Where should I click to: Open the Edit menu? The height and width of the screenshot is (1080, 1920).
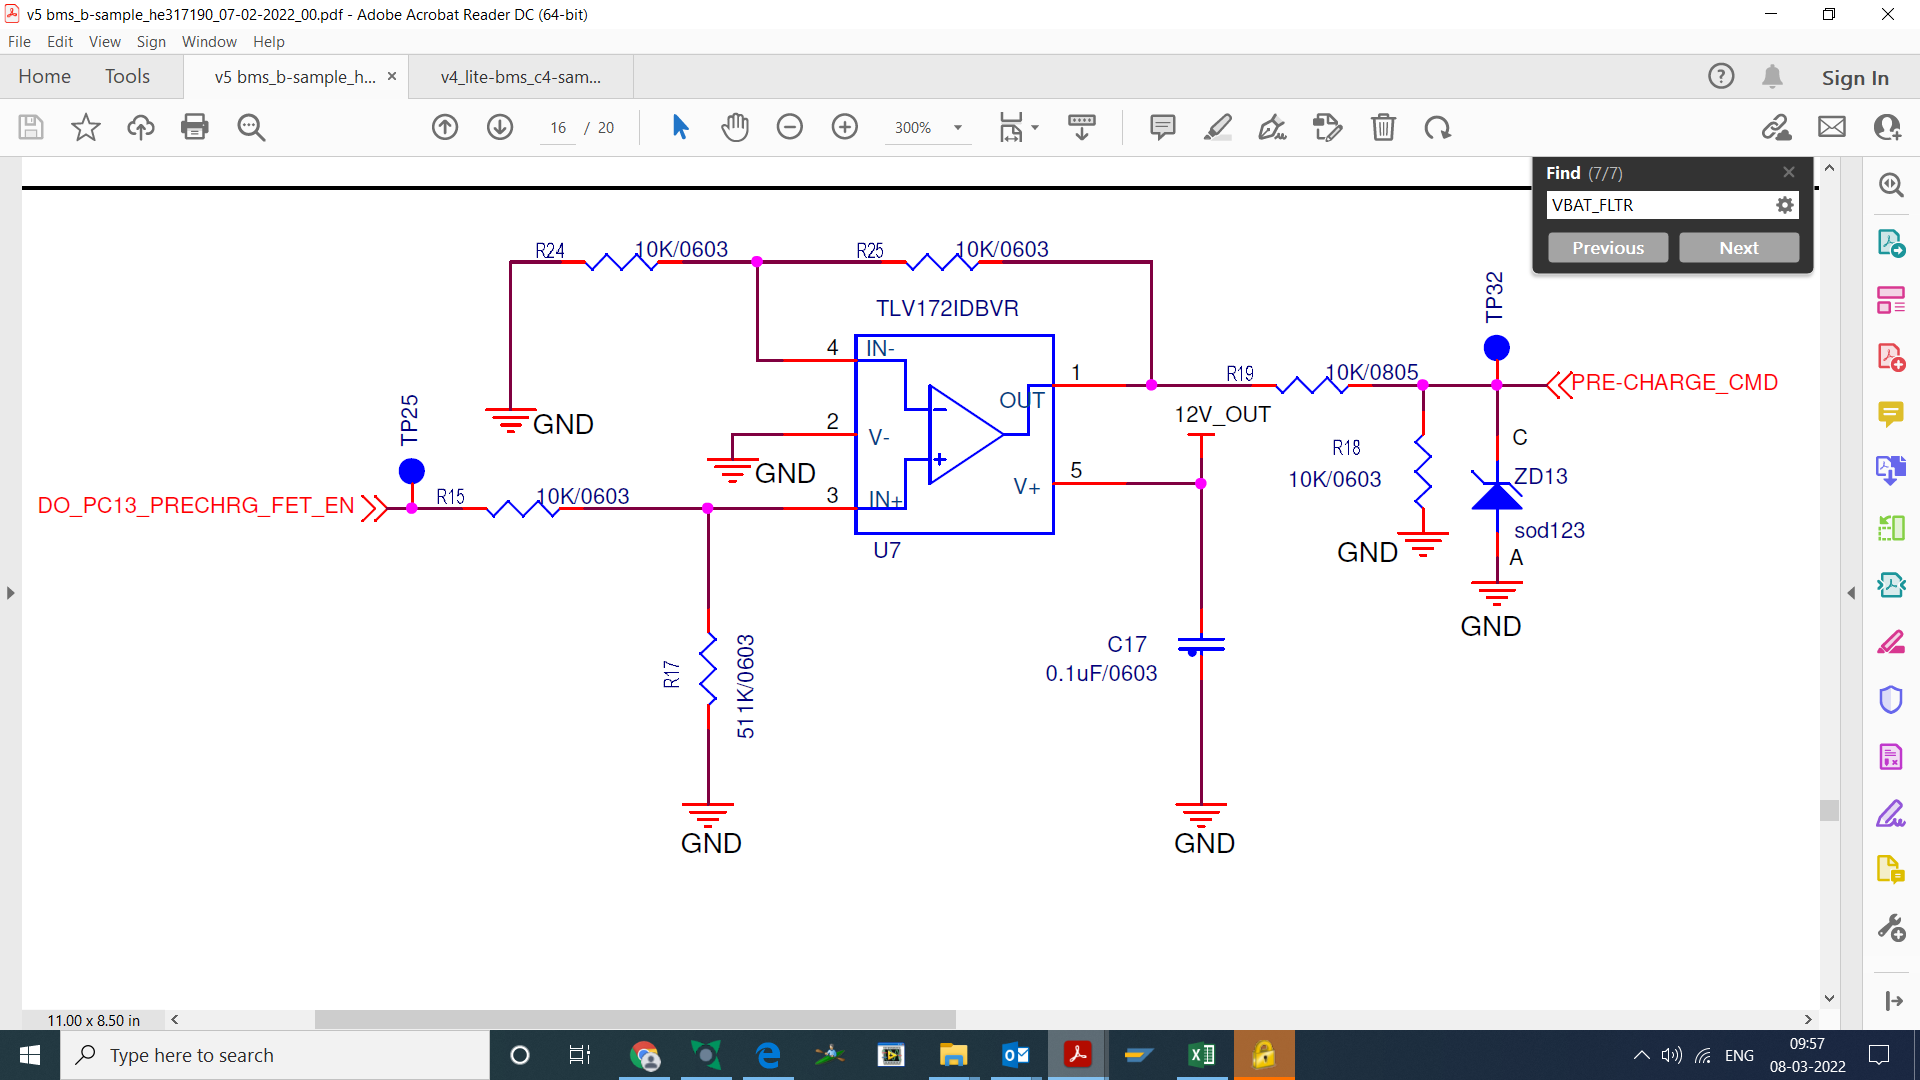pyautogui.click(x=60, y=41)
